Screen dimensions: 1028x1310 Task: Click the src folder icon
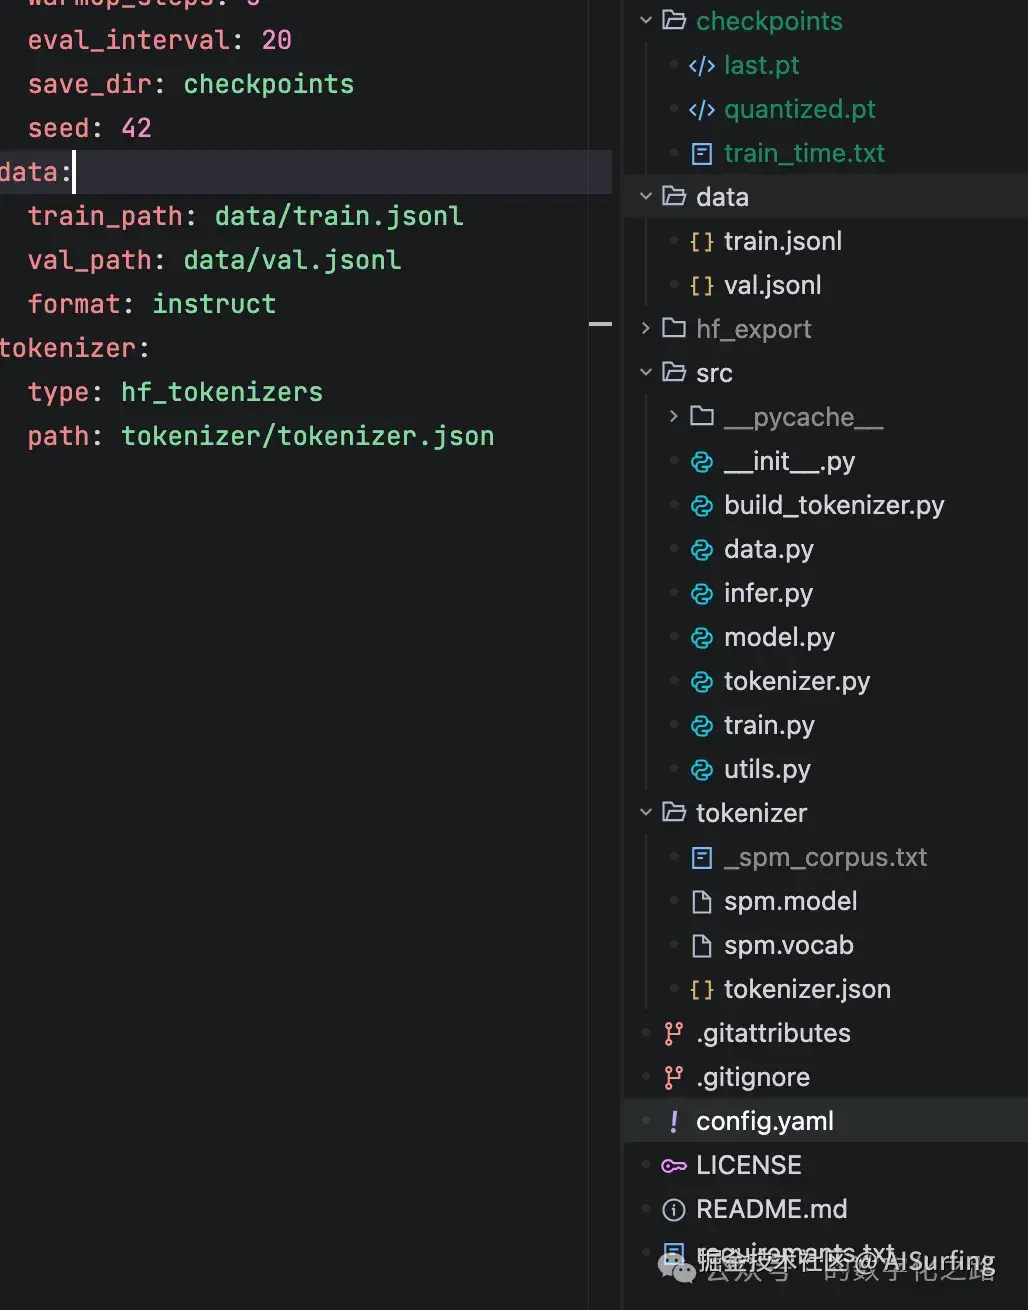click(674, 372)
